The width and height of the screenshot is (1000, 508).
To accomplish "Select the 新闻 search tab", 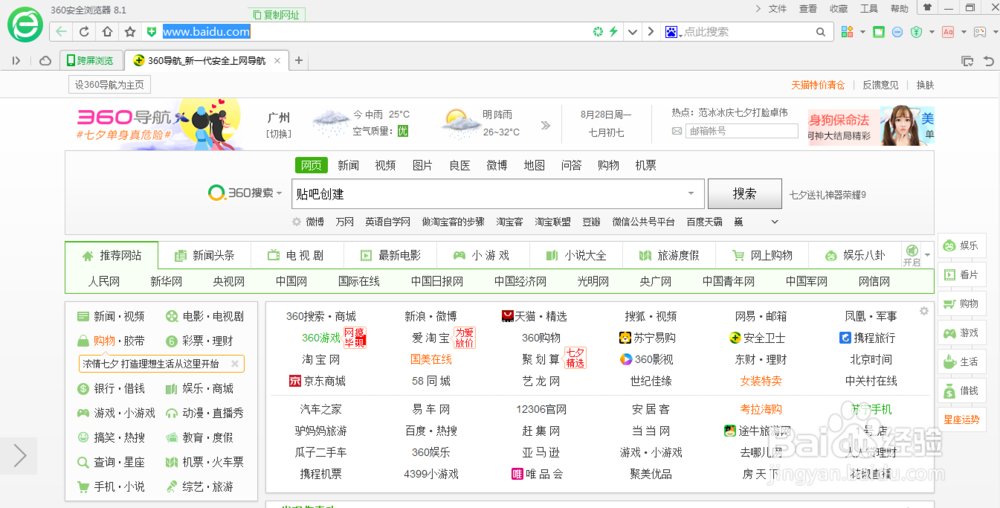I will coord(348,165).
